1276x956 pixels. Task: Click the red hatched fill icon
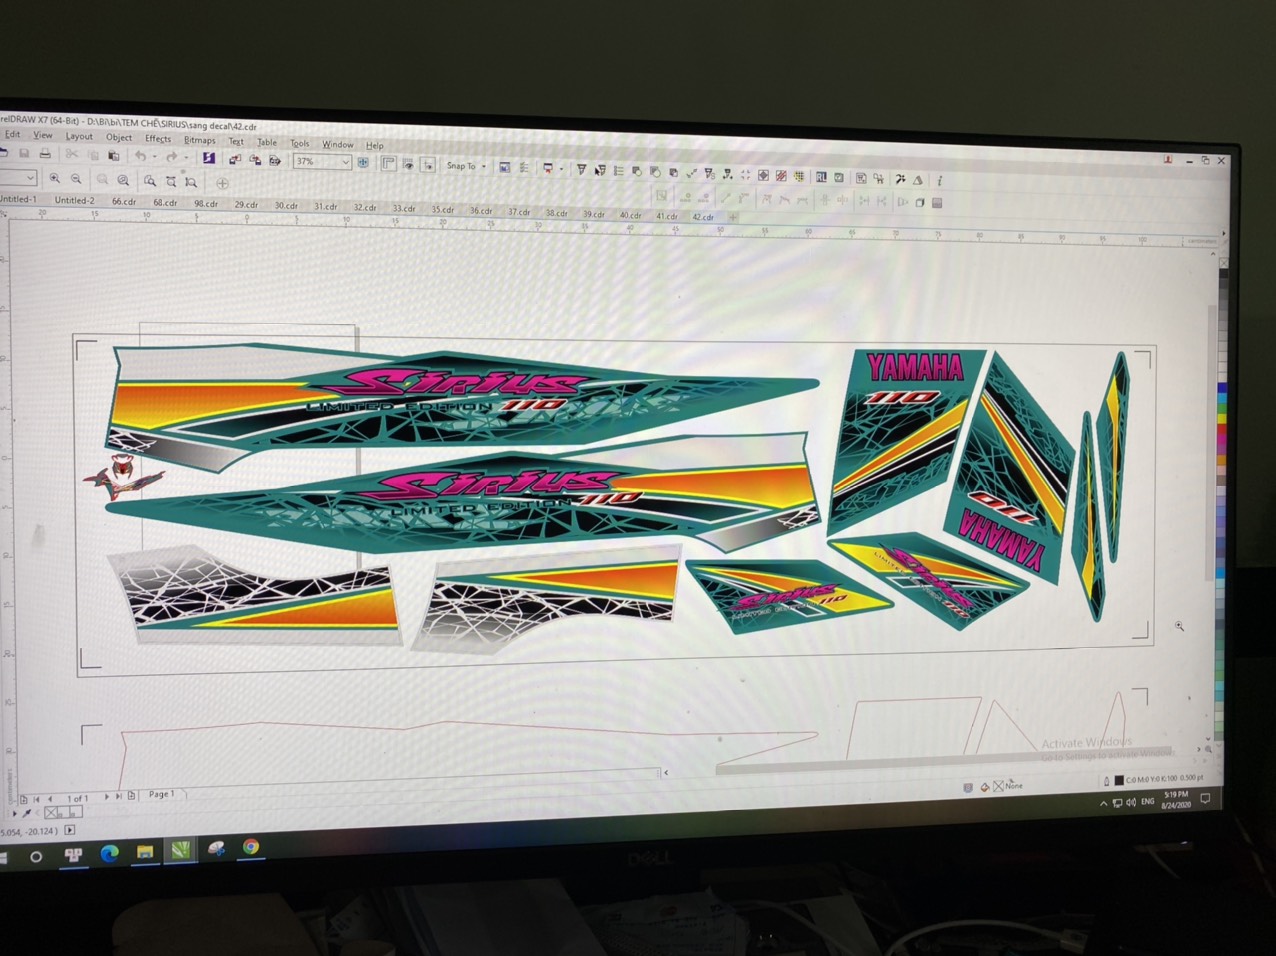(781, 177)
